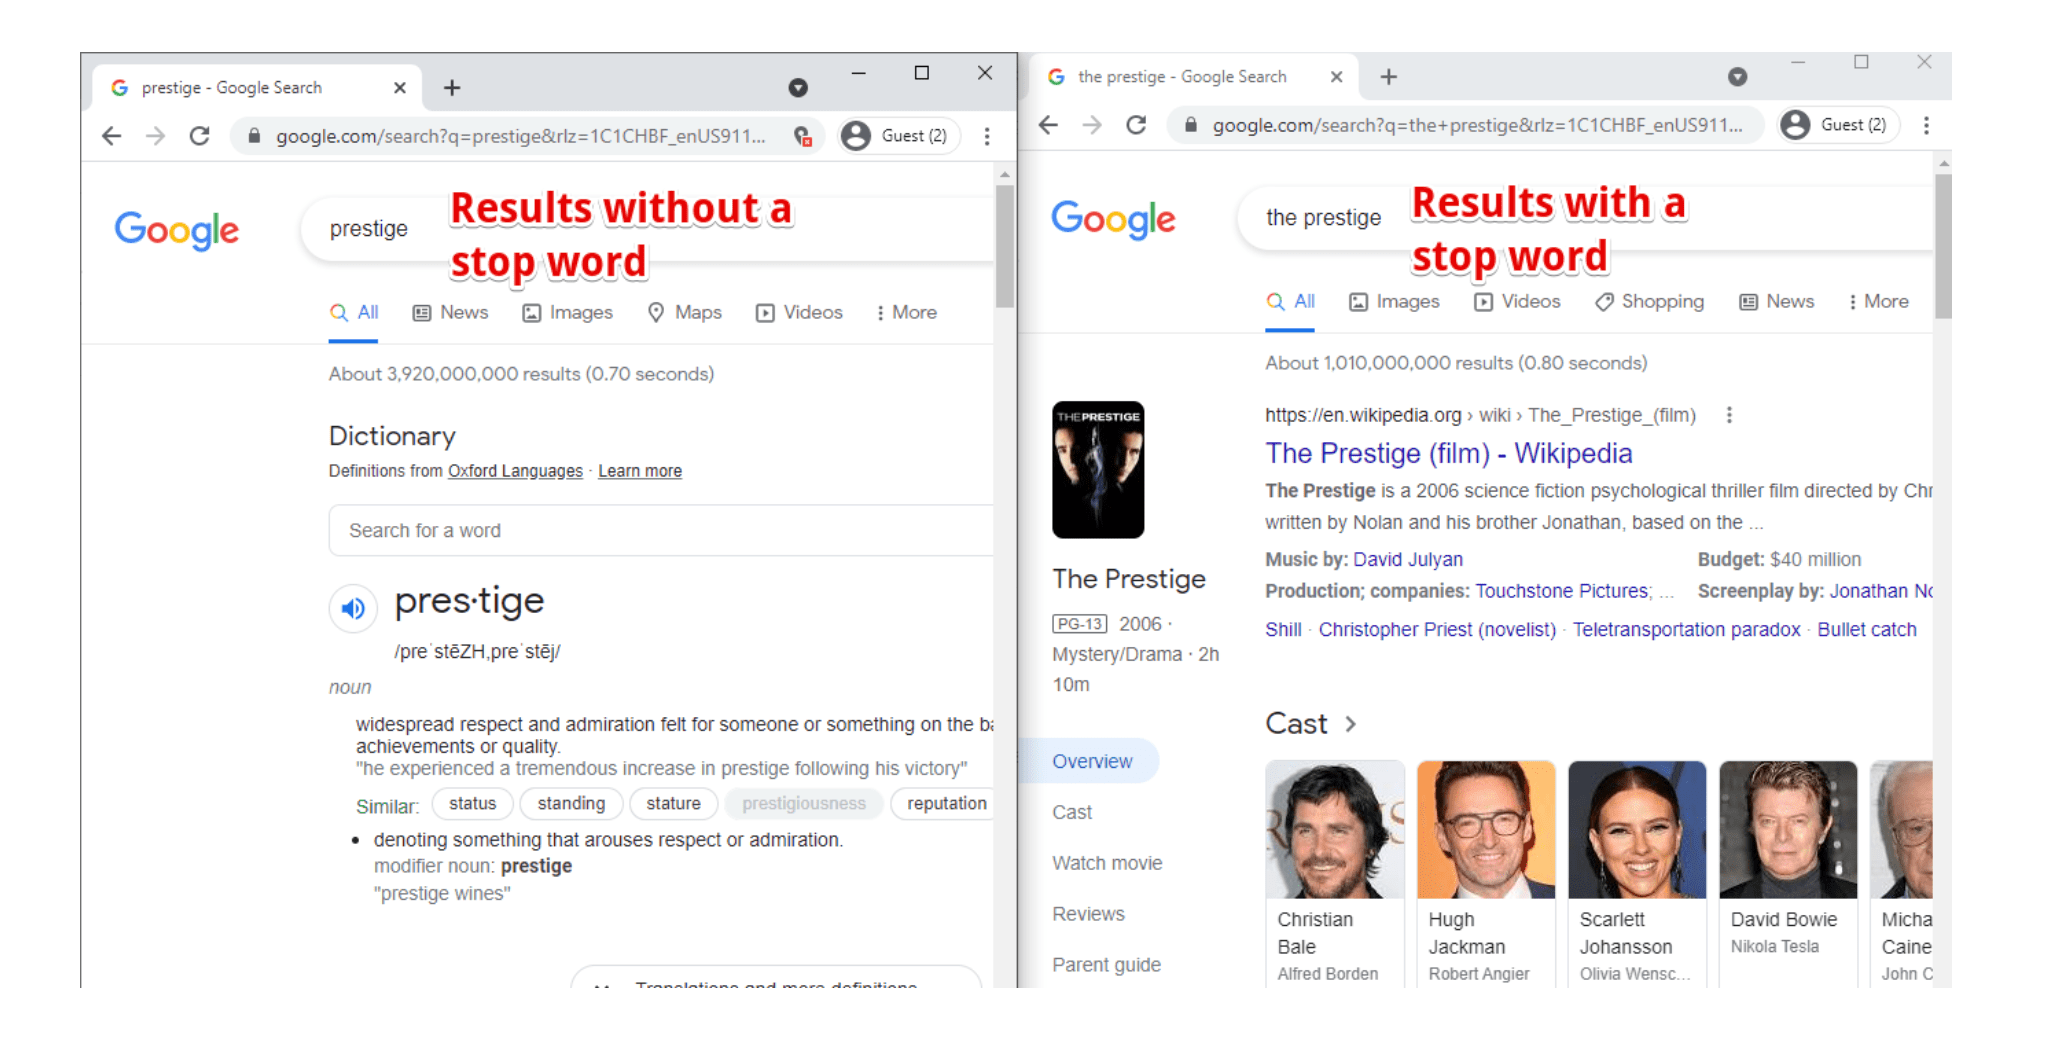The width and height of the screenshot is (2061, 1054).
Task: Open Bullet catch link
Action: [x=1867, y=630]
